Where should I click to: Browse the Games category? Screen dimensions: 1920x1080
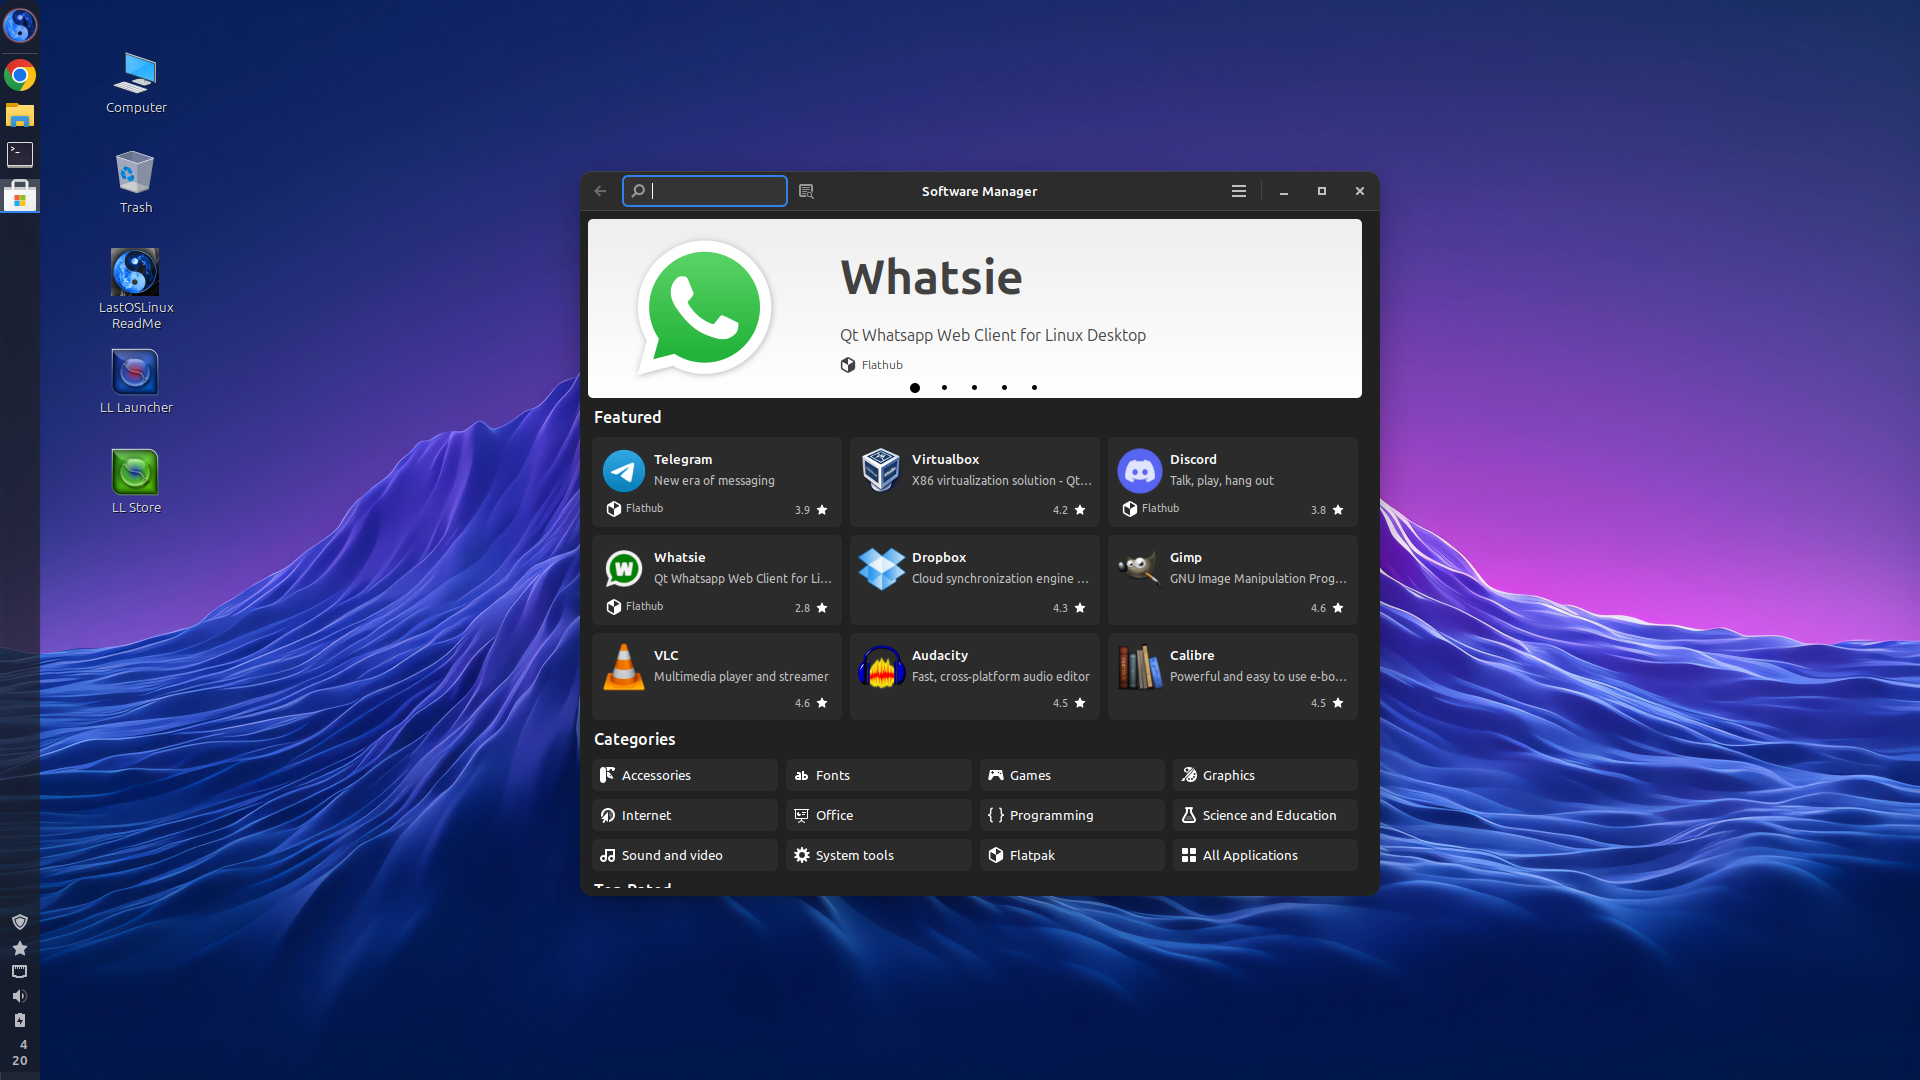tap(1072, 775)
